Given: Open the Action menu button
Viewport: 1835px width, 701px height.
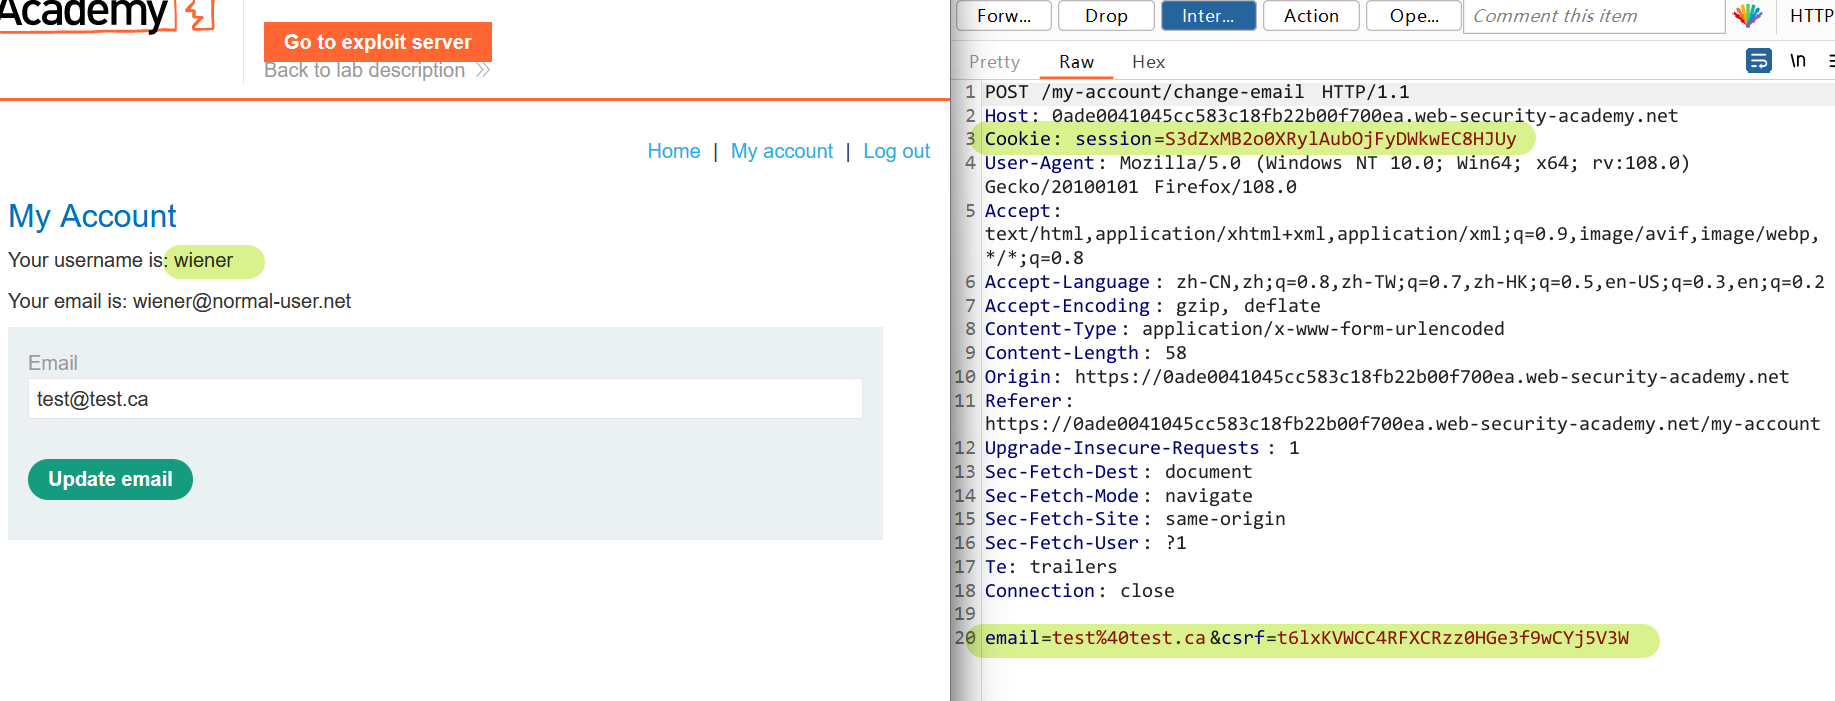Looking at the screenshot, I should pyautogui.click(x=1310, y=16).
